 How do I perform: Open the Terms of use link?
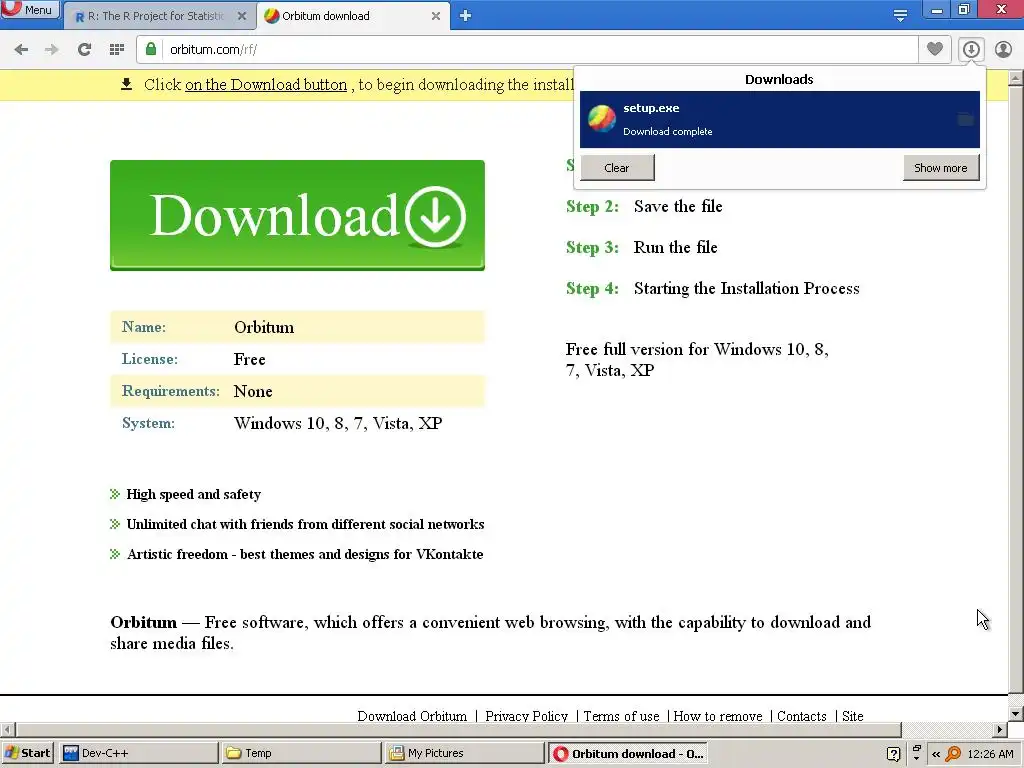pos(621,716)
